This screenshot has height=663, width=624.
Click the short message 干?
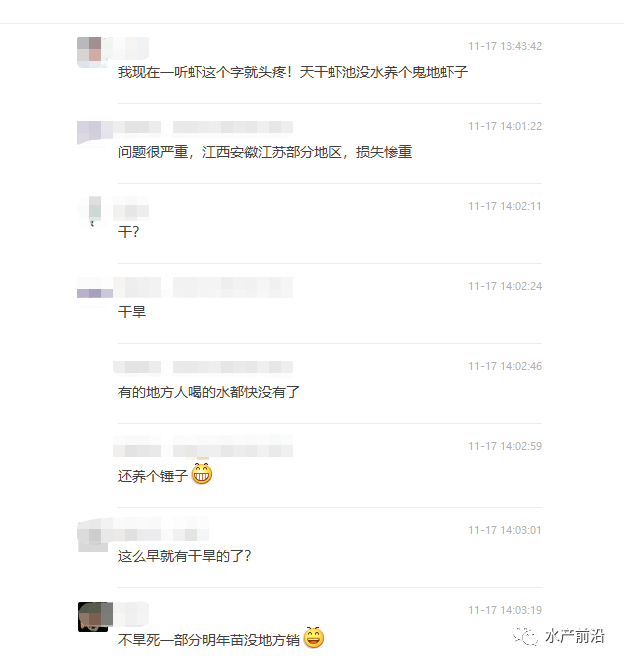click(129, 232)
